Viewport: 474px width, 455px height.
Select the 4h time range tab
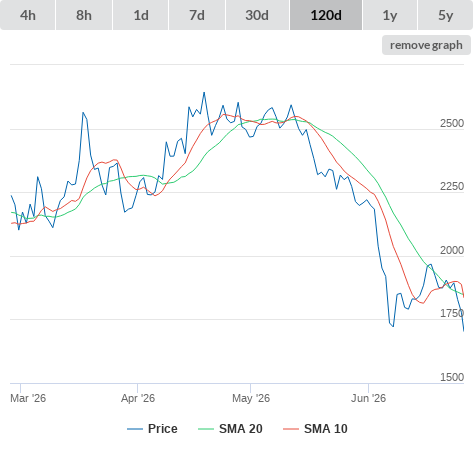coord(27,15)
